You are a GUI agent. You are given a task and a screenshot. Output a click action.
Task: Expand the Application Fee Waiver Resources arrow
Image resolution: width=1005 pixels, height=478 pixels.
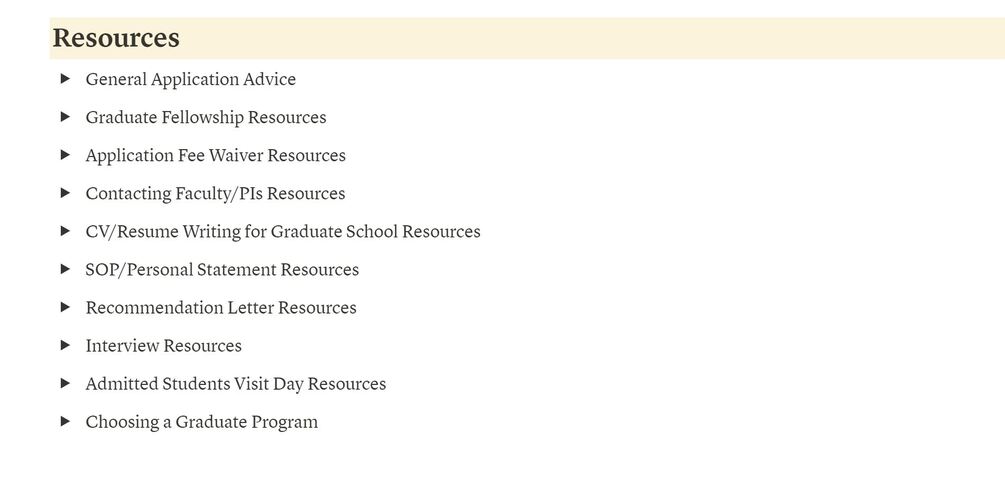pyautogui.click(x=66, y=155)
